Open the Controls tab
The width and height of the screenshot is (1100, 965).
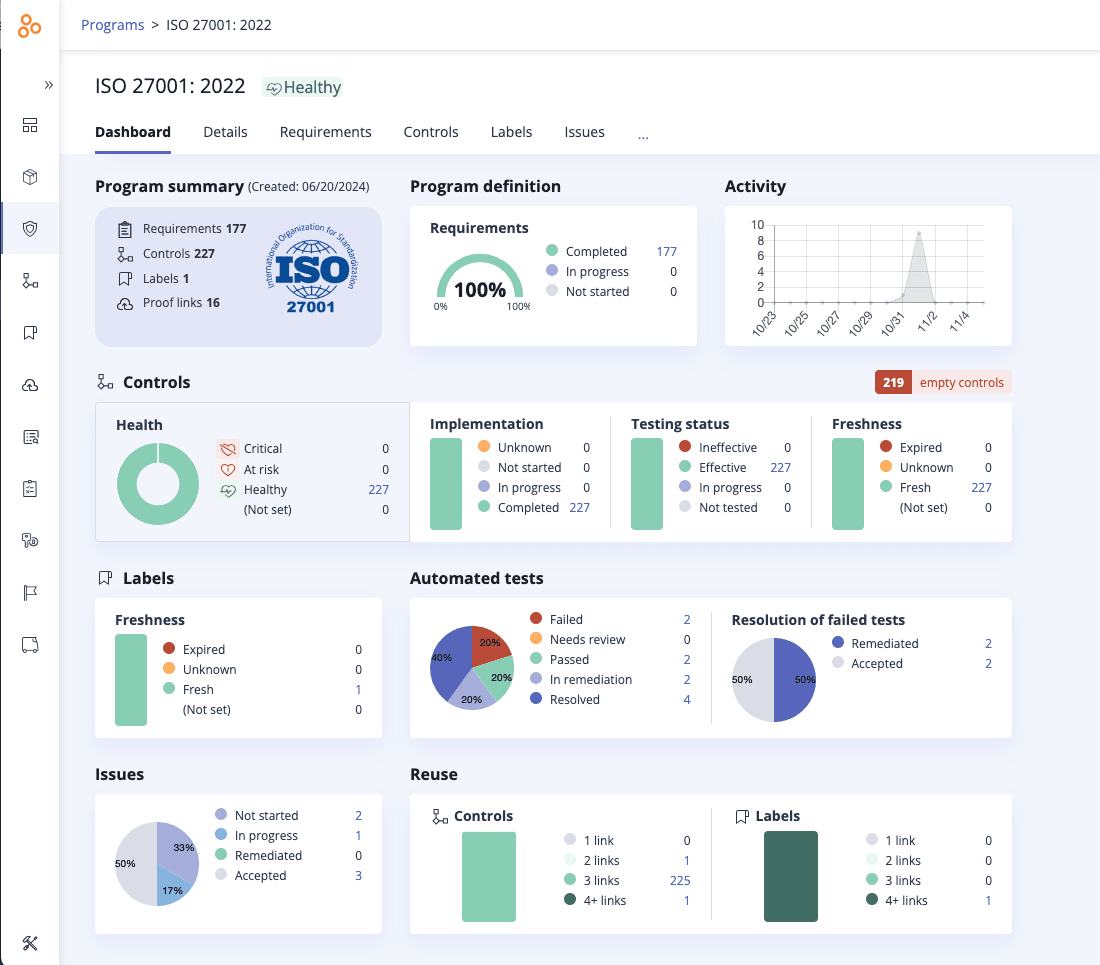point(431,132)
